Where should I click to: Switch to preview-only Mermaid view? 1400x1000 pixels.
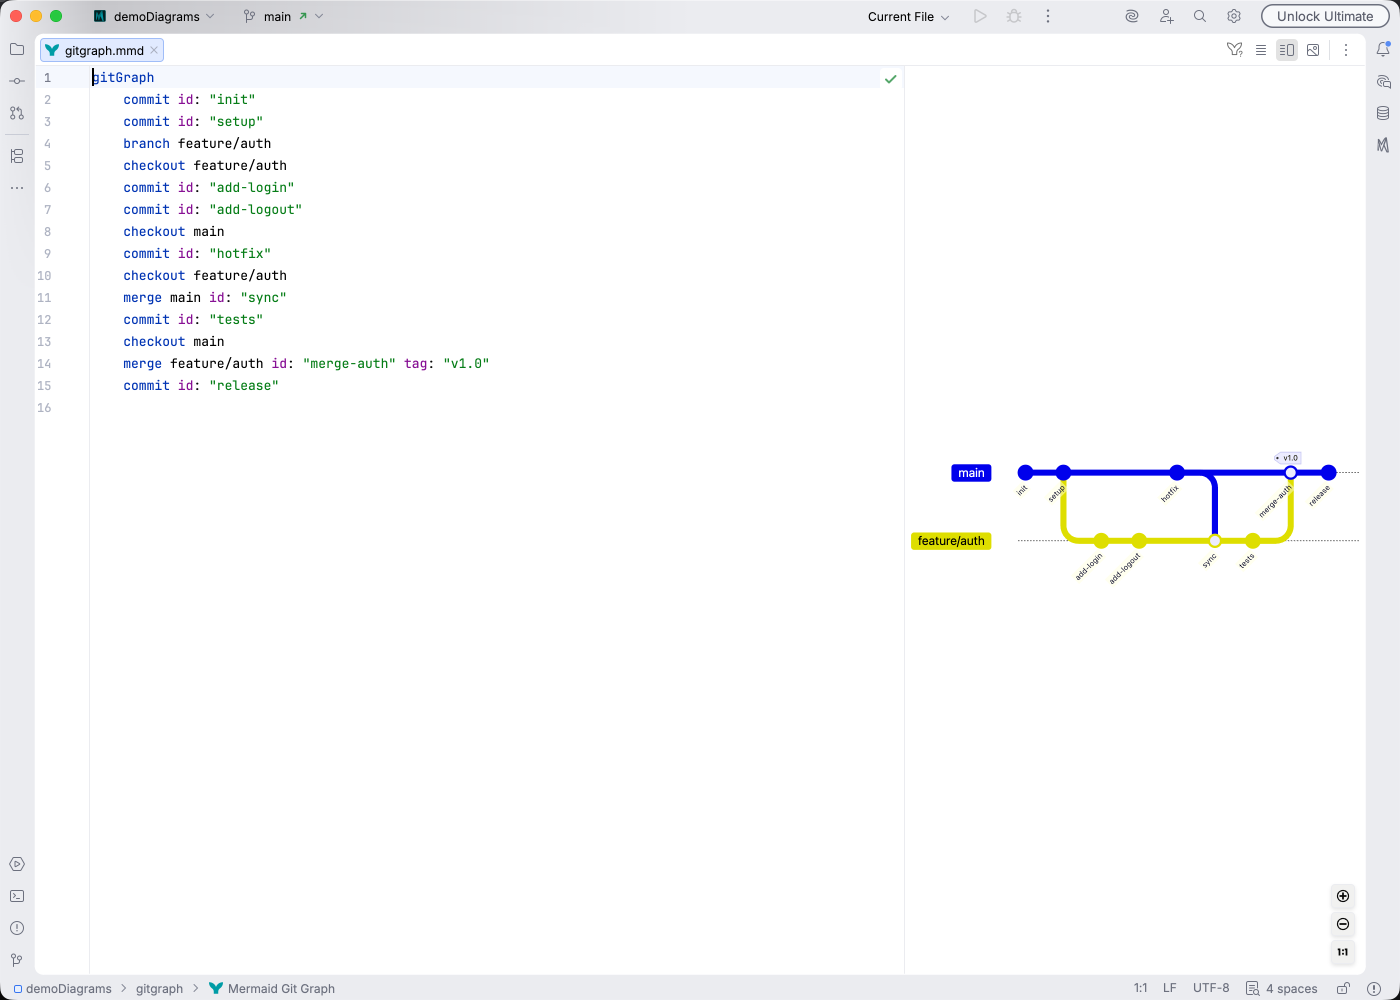[1313, 49]
